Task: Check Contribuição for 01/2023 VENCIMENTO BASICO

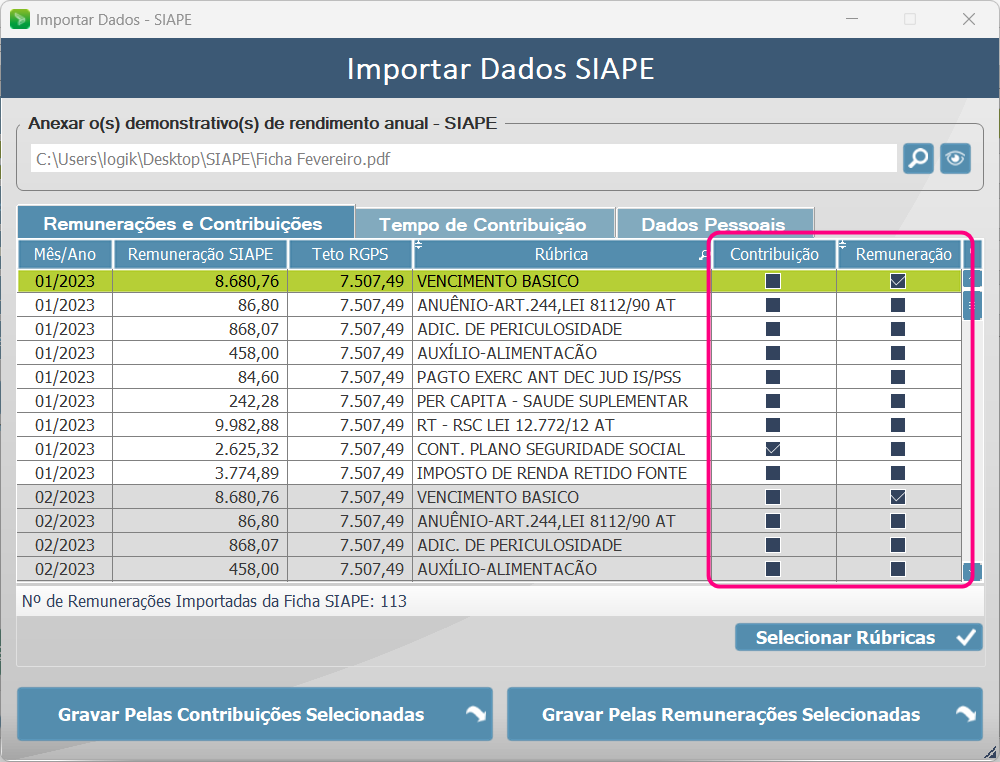Action: click(773, 281)
